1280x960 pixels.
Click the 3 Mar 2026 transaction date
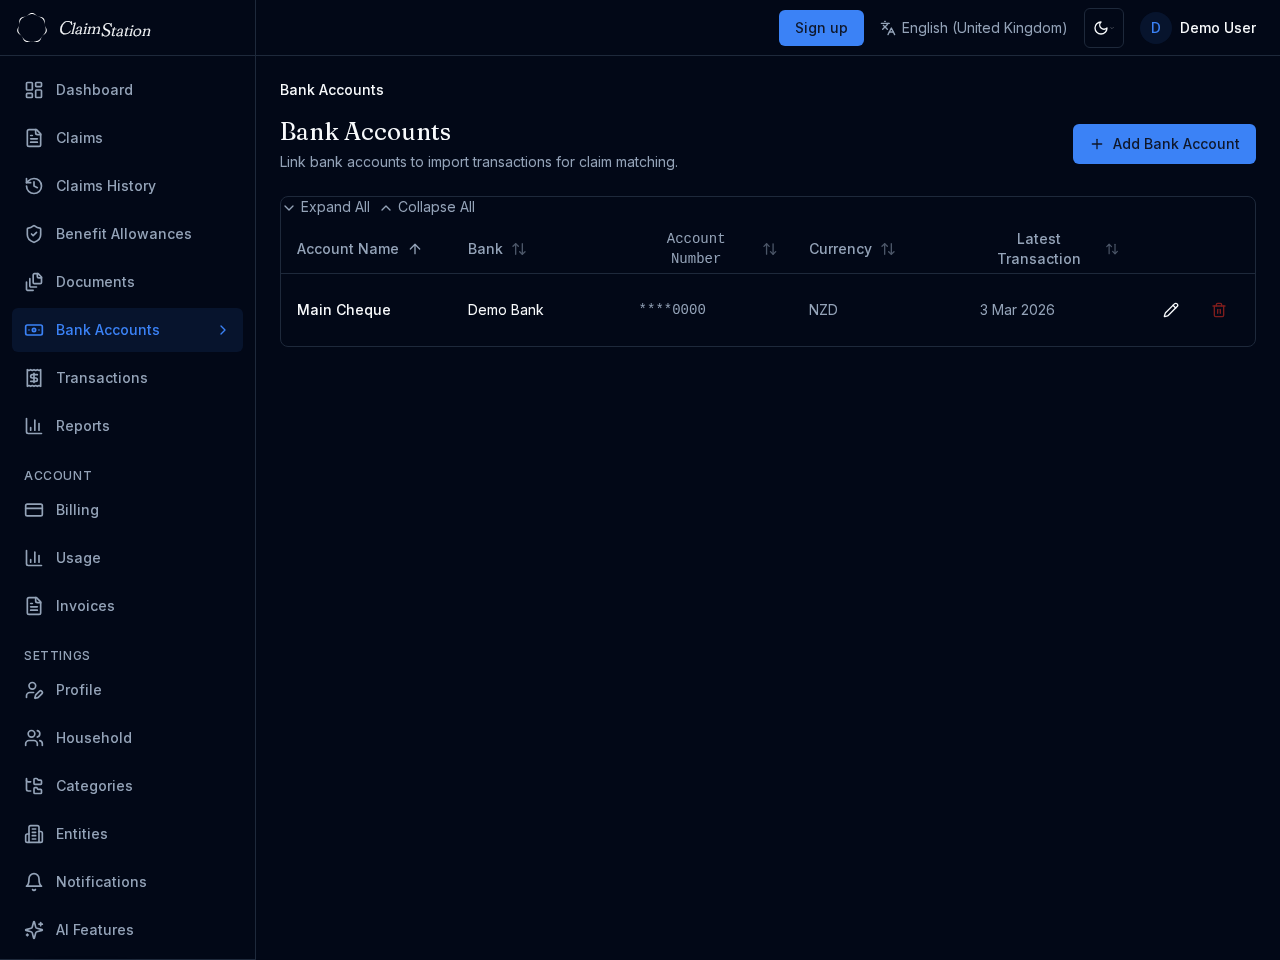coord(1017,310)
